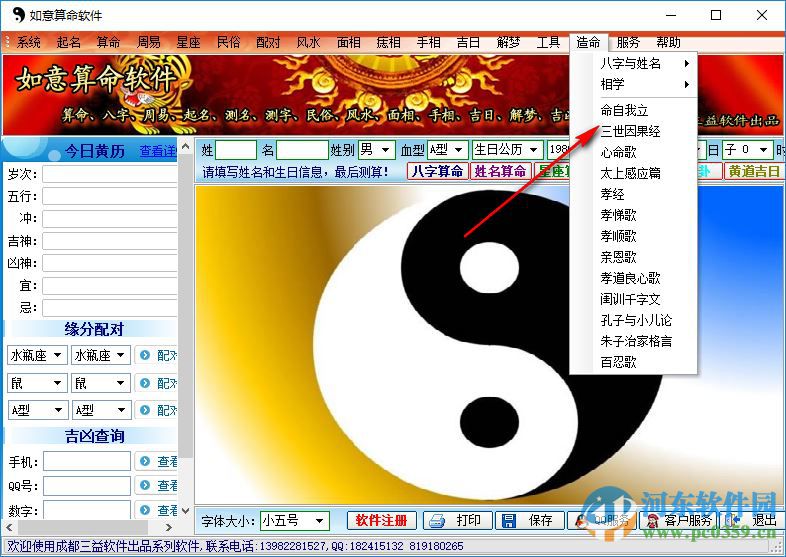Click the printer icon 打印 button
The width and height of the screenshot is (786, 557).
click(x=458, y=520)
